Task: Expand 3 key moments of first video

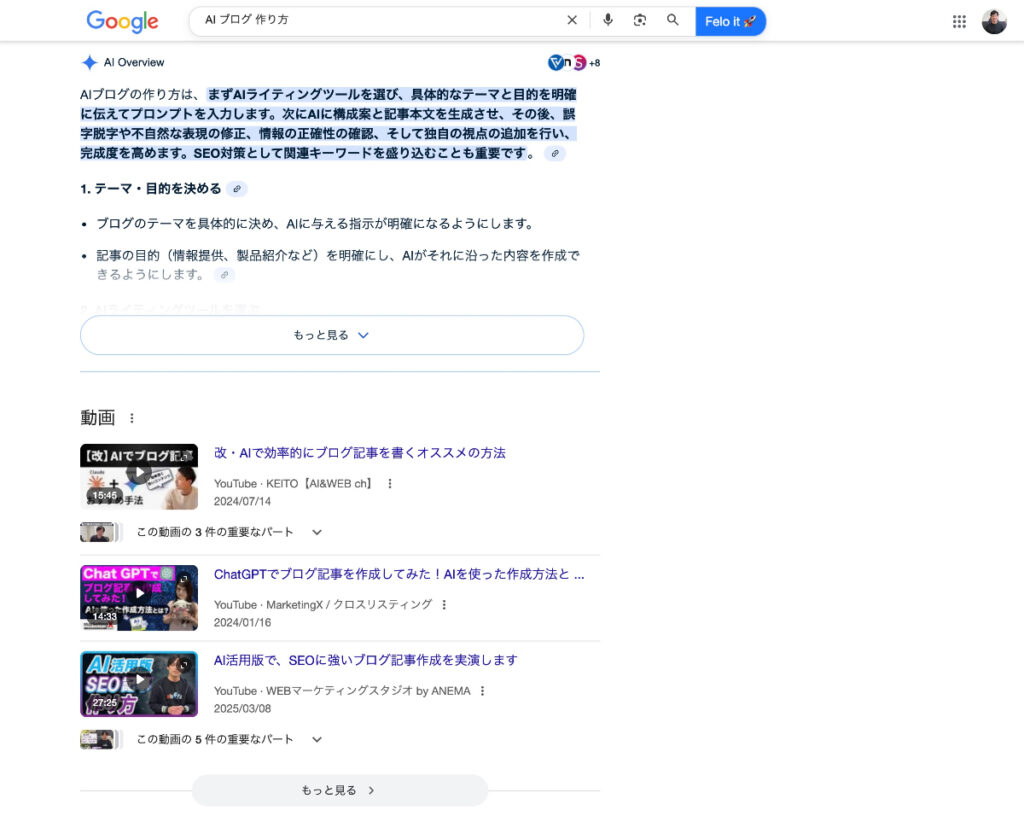Action: (x=316, y=532)
